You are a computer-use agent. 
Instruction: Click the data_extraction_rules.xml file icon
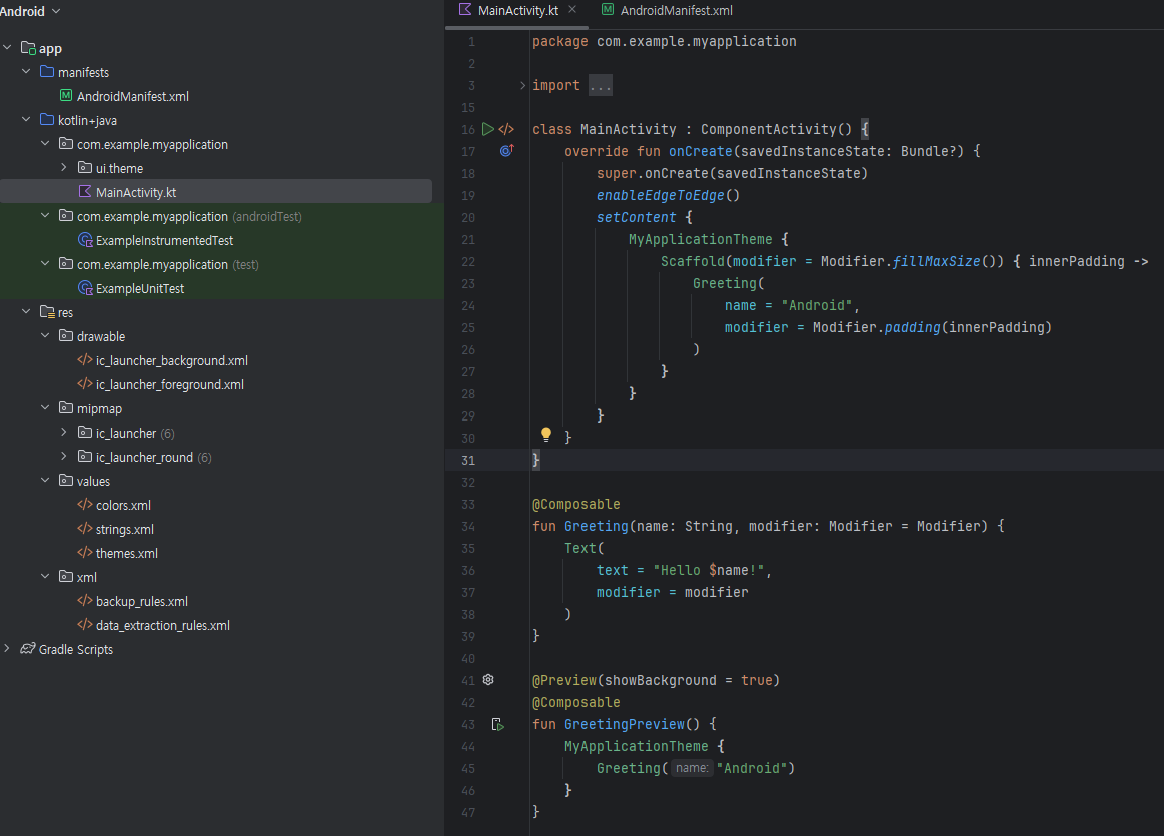click(85, 625)
